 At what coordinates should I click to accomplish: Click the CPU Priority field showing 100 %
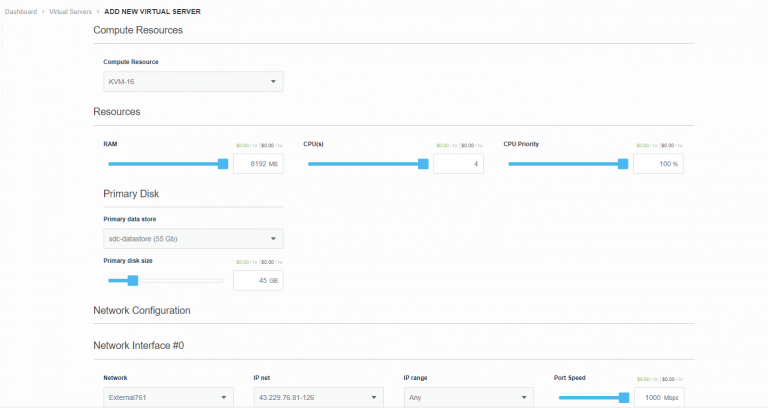point(658,164)
